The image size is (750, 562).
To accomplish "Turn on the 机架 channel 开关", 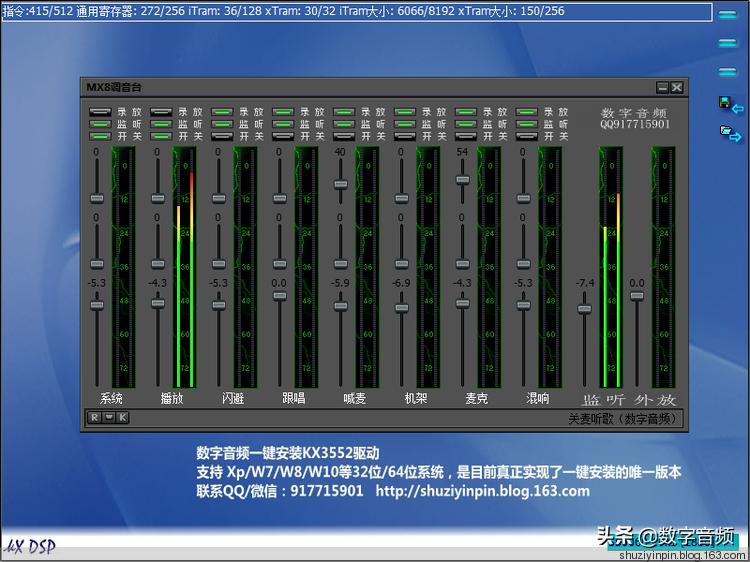I will coord(405,136).
